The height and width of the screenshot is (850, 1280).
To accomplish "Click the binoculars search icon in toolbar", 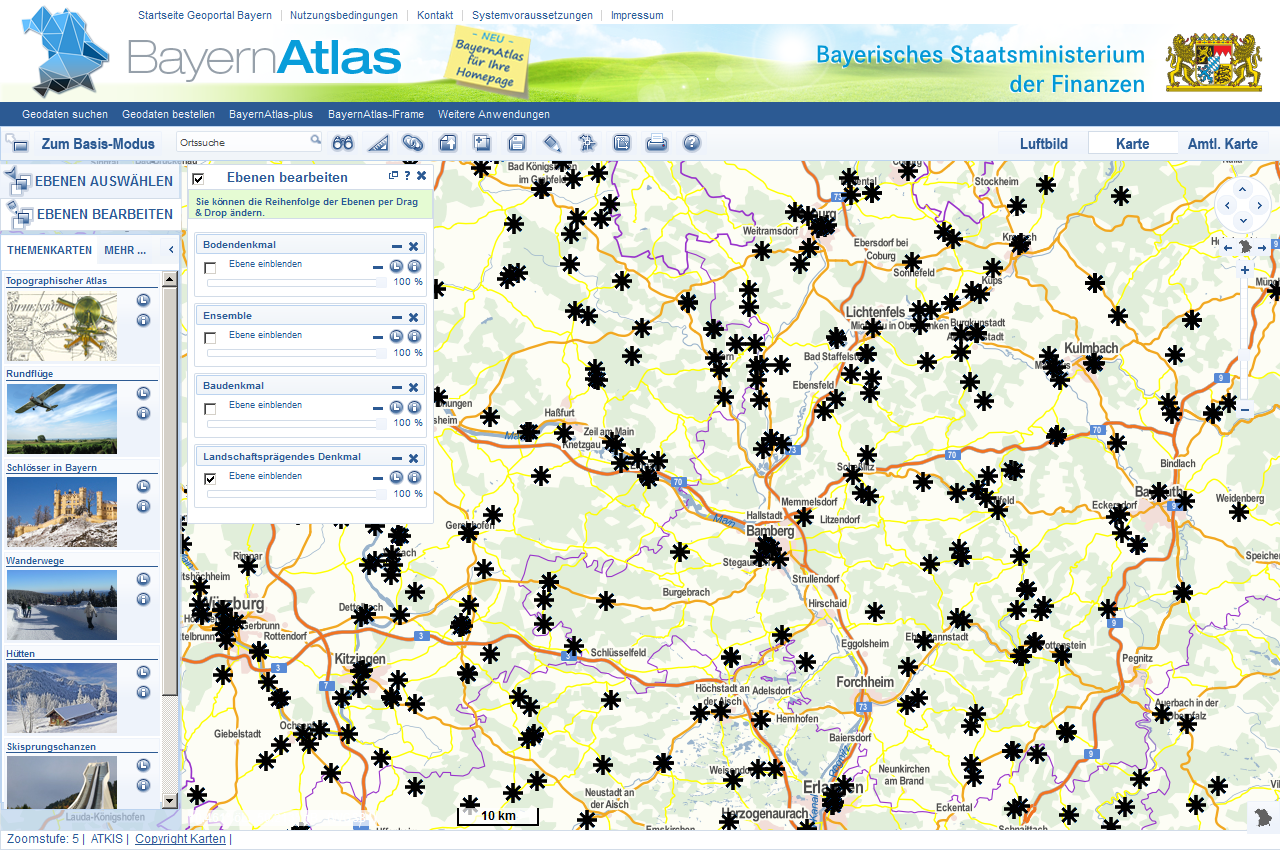I will [x=343, y=143].
